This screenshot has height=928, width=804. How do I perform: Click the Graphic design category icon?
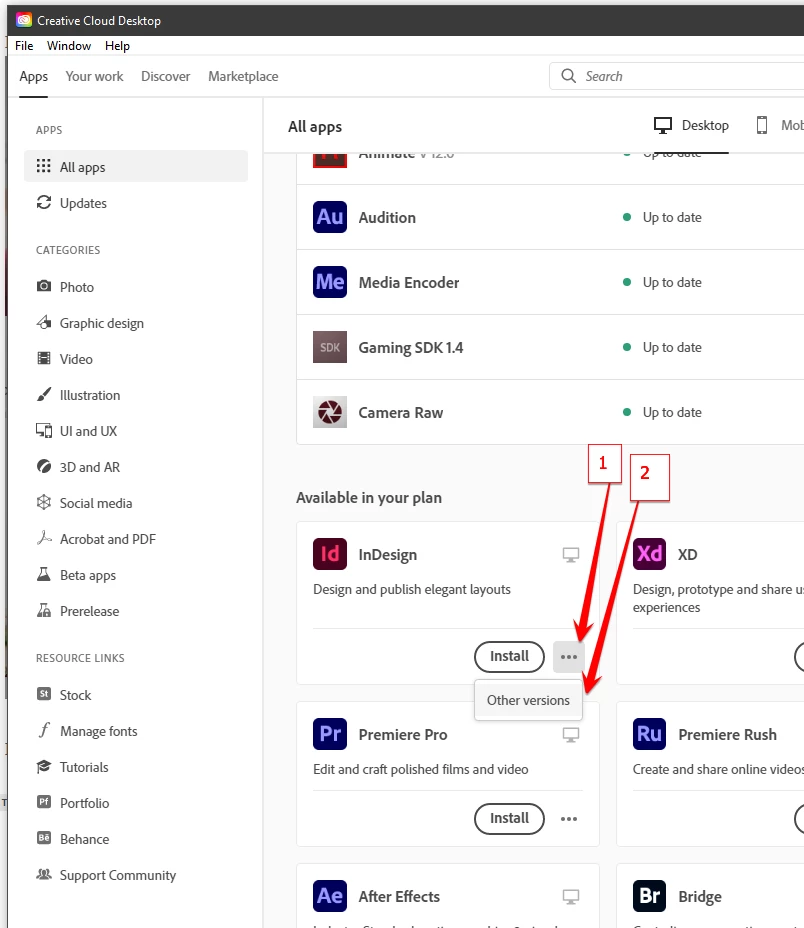(x=44, y=323)
